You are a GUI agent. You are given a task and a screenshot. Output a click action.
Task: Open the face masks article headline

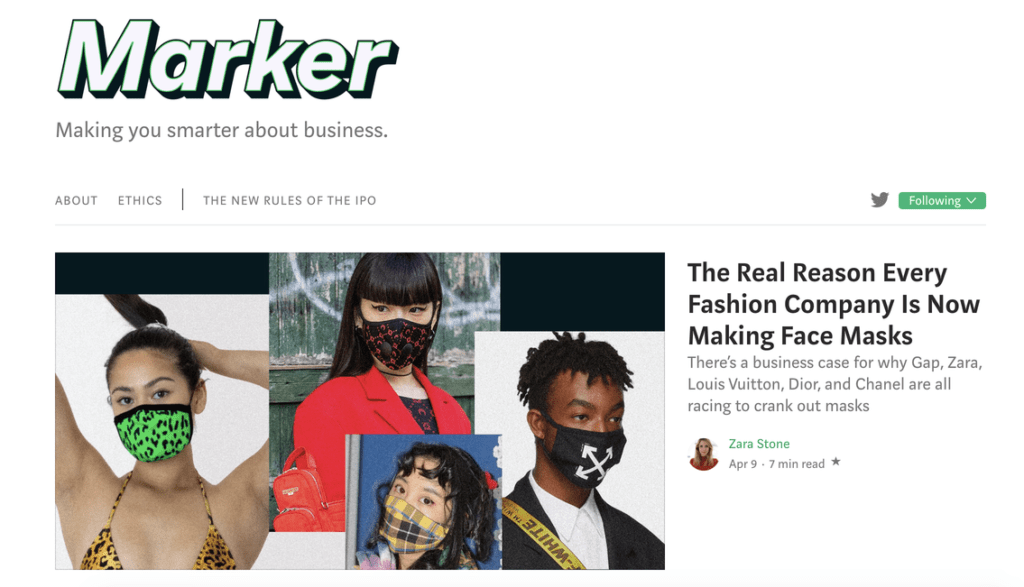[833, 304]
